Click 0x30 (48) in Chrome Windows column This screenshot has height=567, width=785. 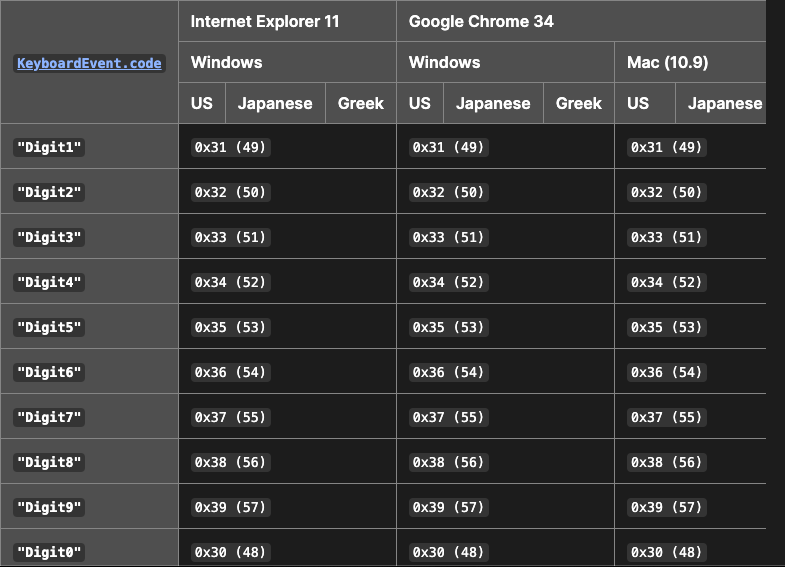(x=449, y=553)
